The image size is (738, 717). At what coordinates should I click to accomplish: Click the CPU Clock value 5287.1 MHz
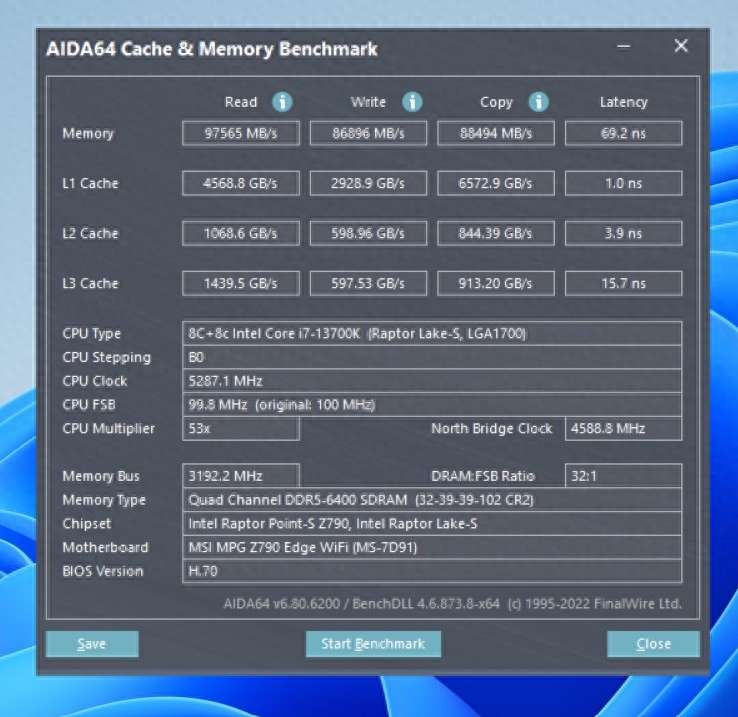(x=432, y=381)
